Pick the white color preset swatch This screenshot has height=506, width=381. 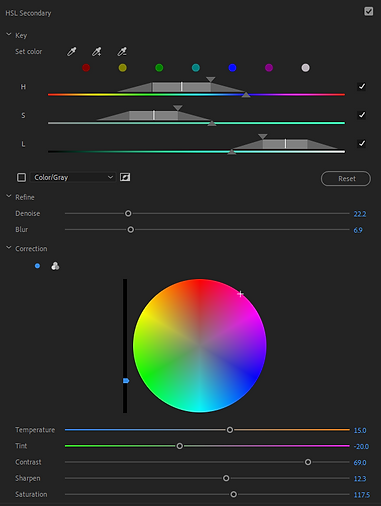tap(305, 68)
